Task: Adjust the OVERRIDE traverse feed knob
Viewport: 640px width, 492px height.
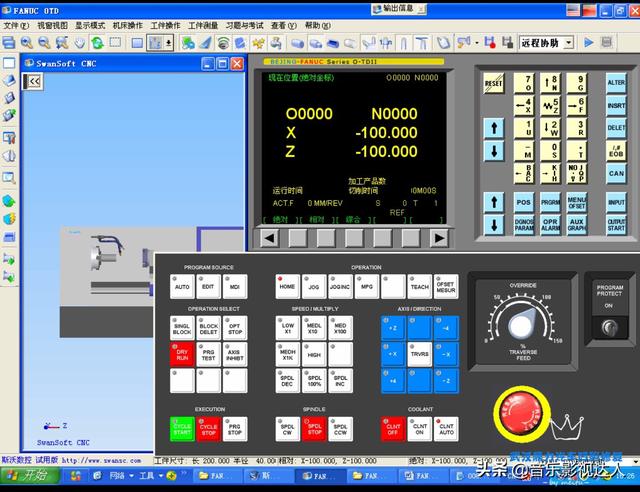Action: pos(522,324)
